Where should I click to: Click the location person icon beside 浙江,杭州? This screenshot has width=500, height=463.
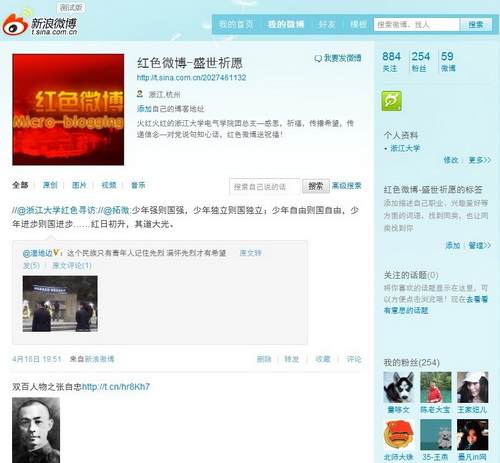point(140,94)
